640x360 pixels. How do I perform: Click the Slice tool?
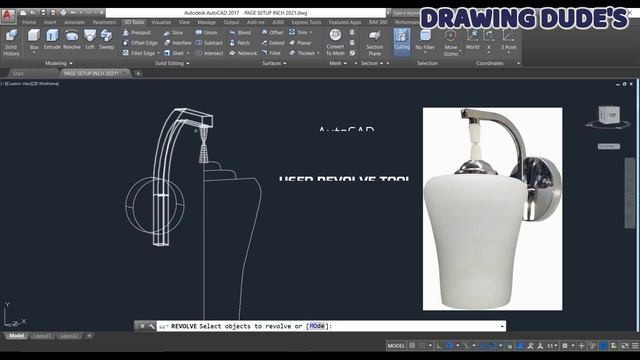173,32
